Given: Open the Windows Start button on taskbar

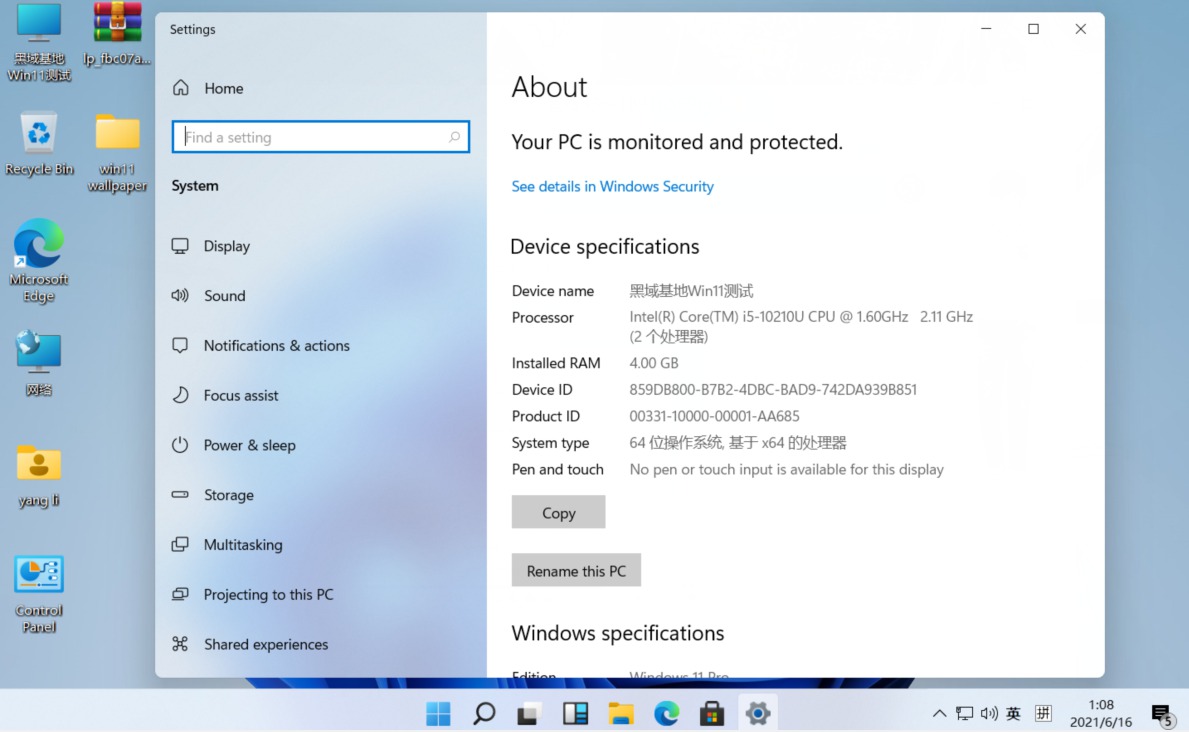Looking at the screenshot, I should point(438,714).
